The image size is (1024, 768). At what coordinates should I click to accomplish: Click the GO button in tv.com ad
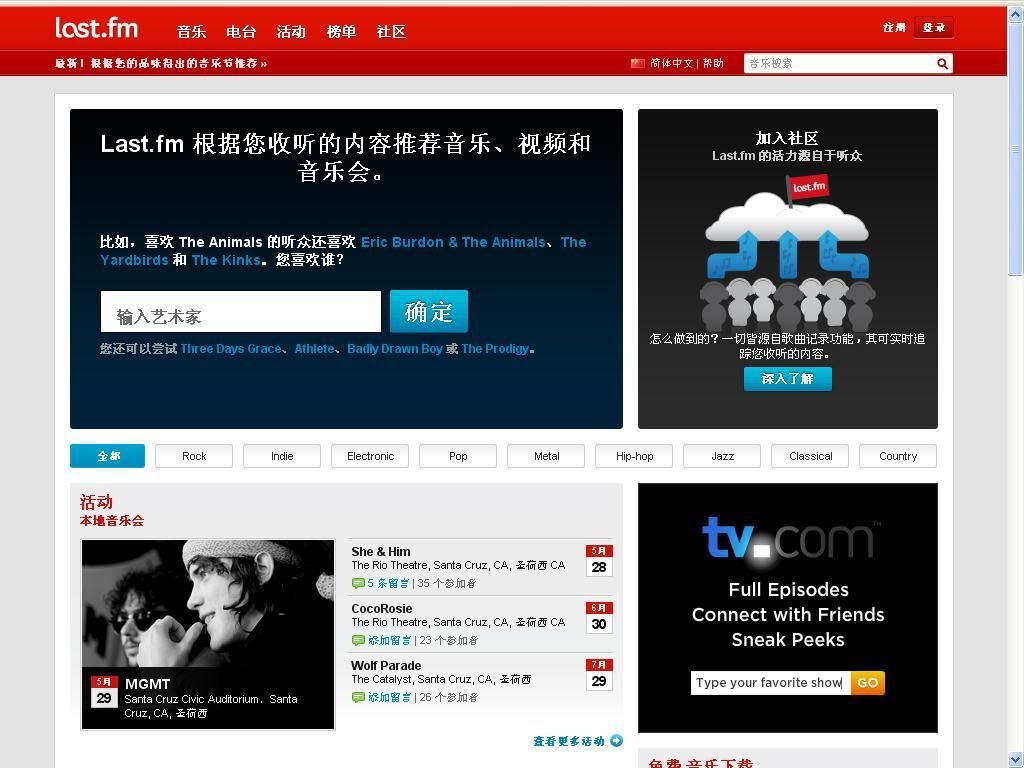click(867, 682)
